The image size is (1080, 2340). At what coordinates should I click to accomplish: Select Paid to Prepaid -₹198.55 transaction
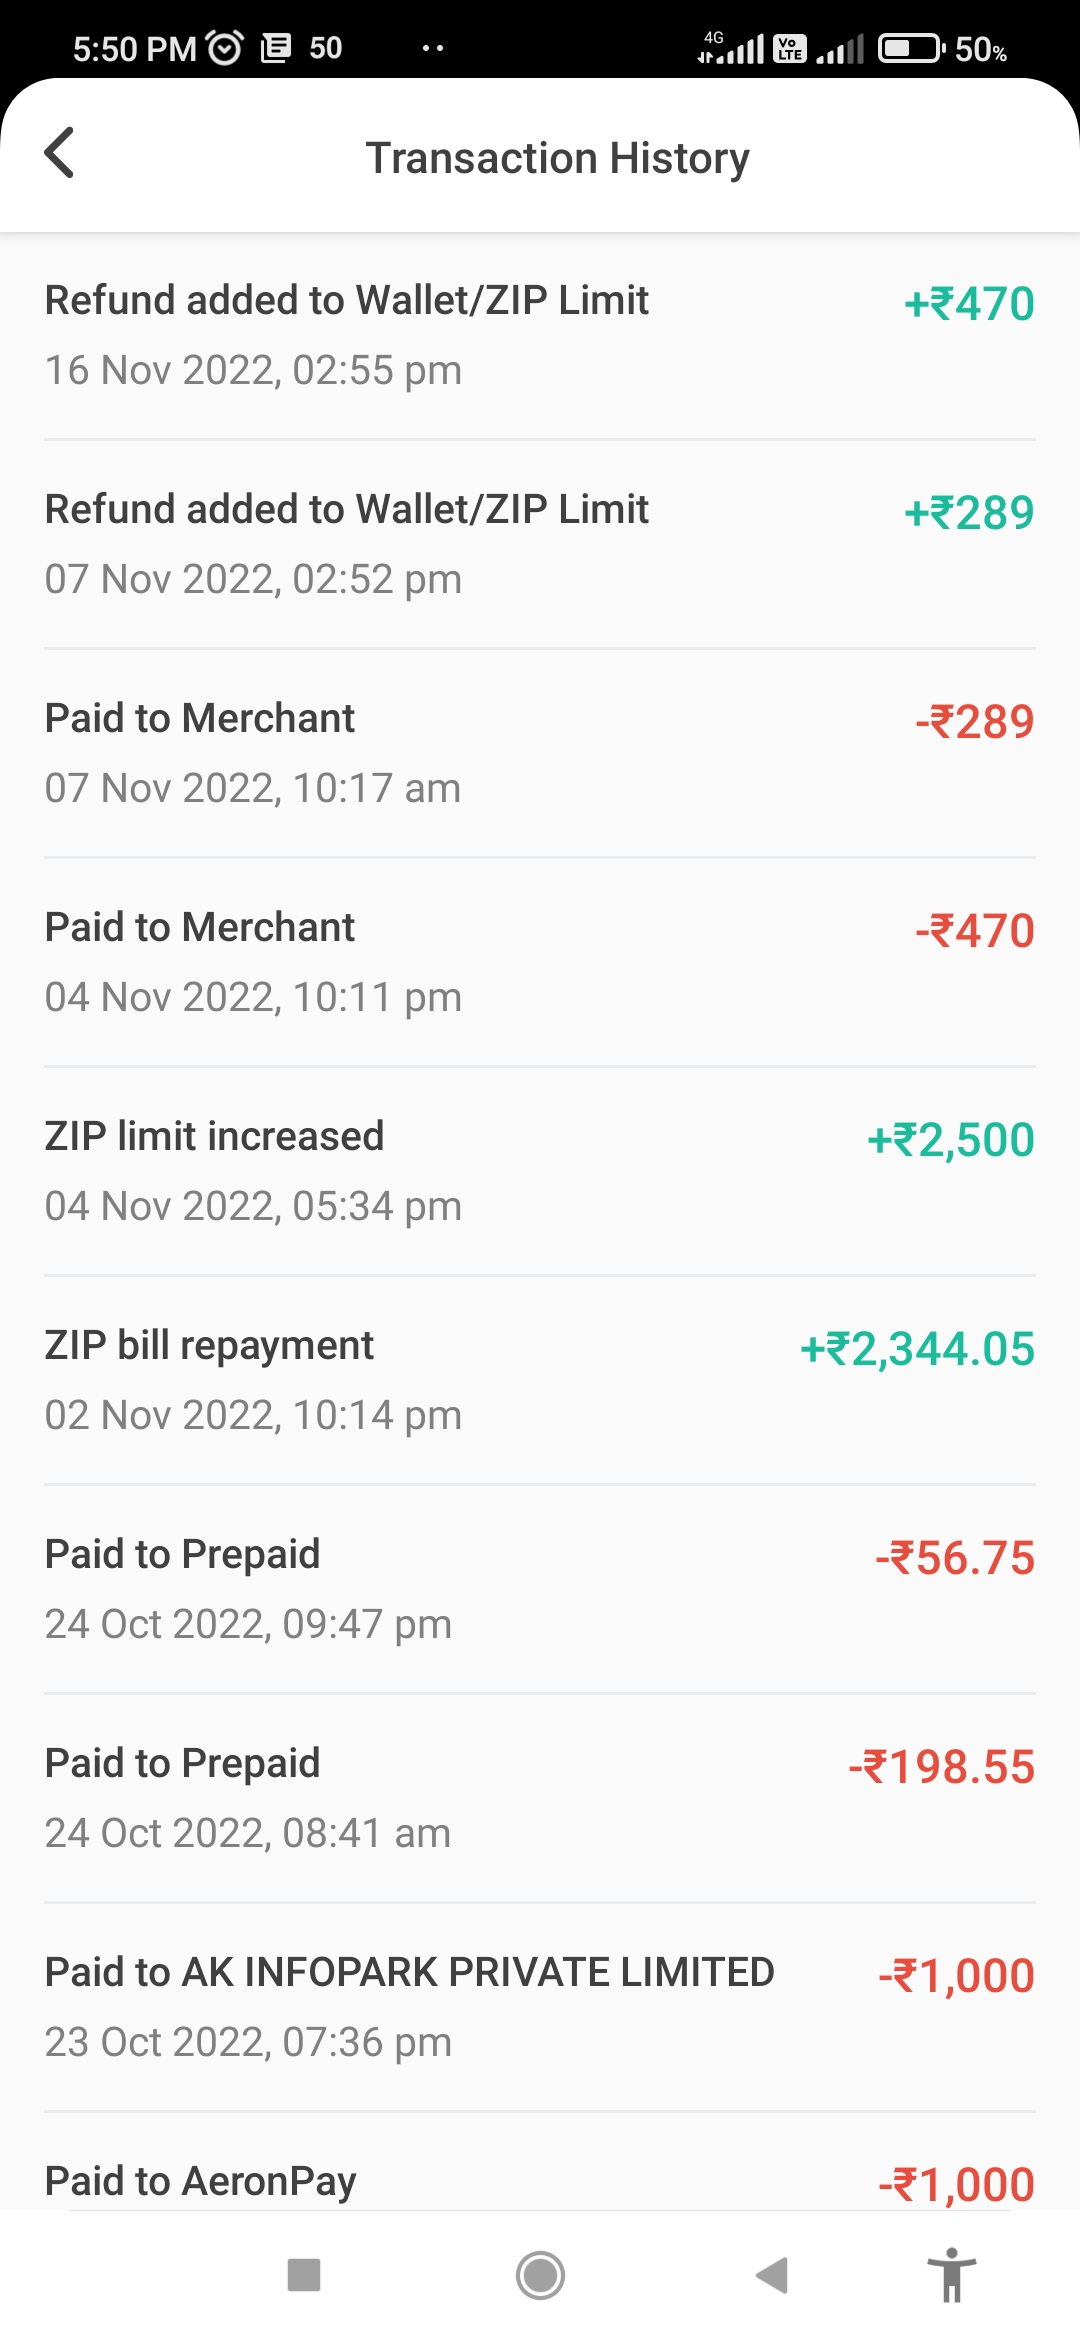(x=540, y=1798)
